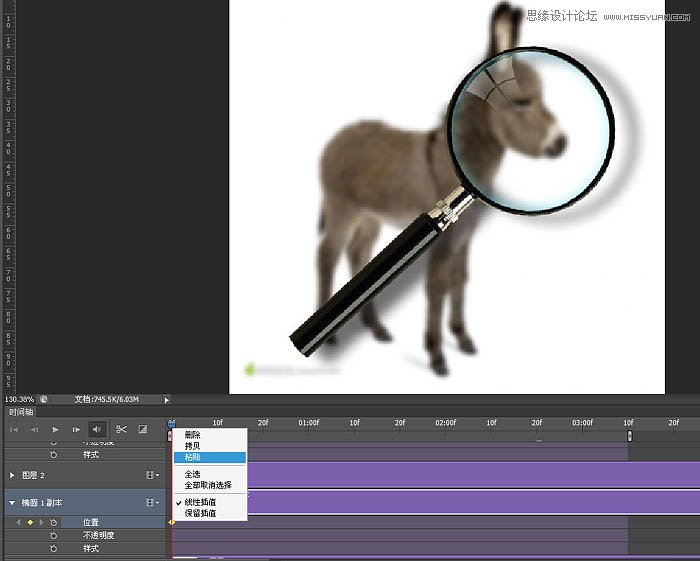Toggle 样式 stopwatch above 图层 2
This screenshot has width=700, height=561.
(54, 455)
